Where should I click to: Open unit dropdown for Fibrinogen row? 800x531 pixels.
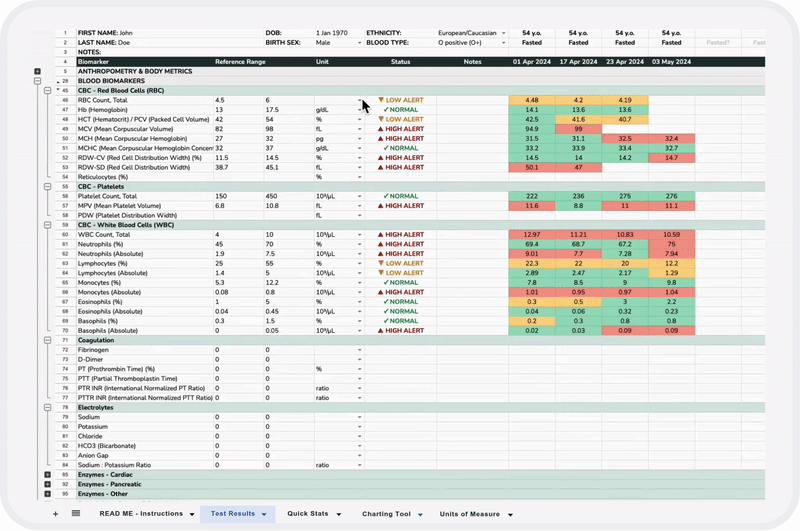[360, 350]
